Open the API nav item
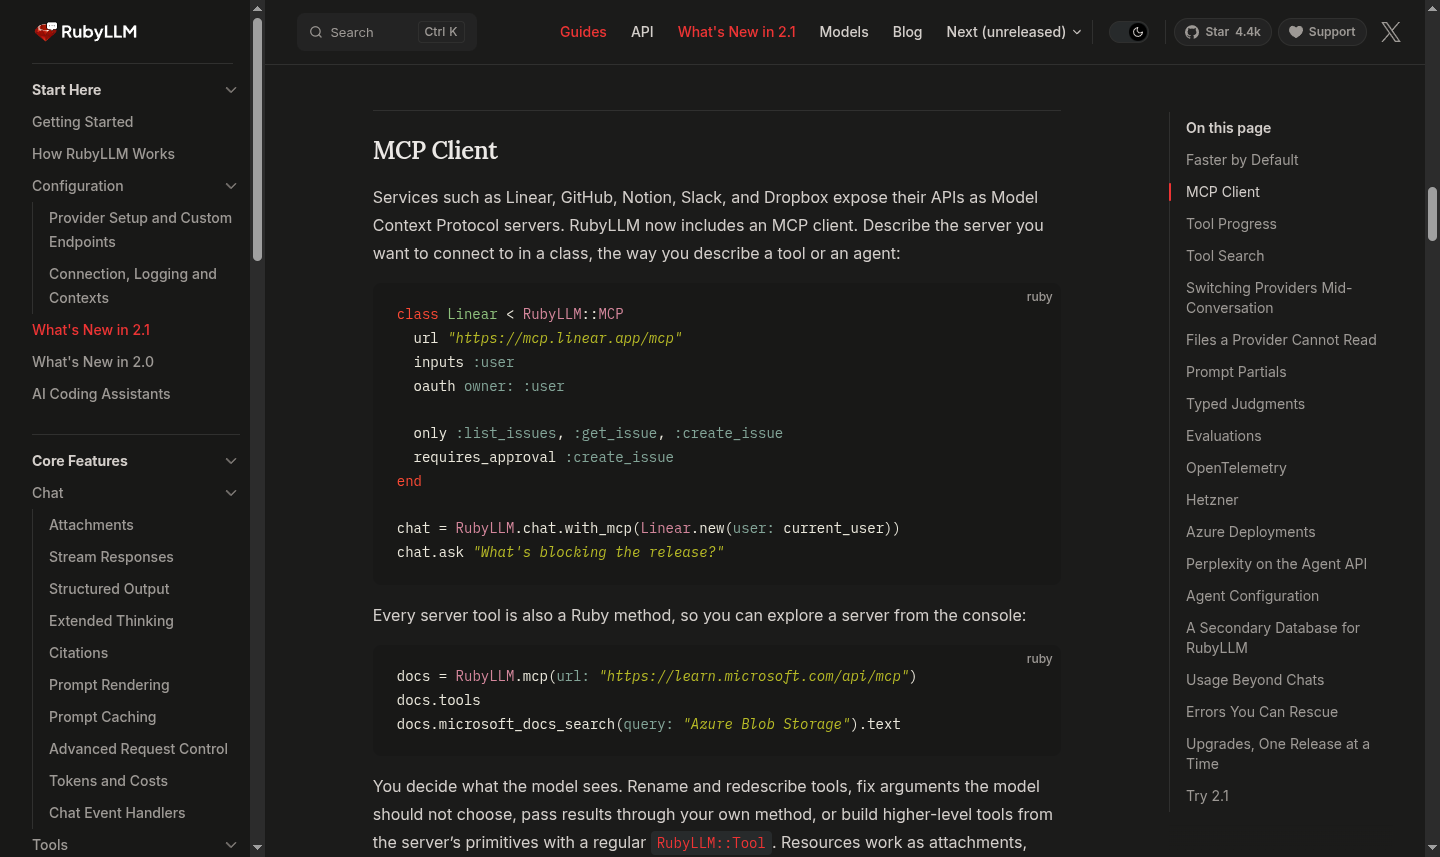The height and width of the screenshot is (857, 1440). [642, 32]
